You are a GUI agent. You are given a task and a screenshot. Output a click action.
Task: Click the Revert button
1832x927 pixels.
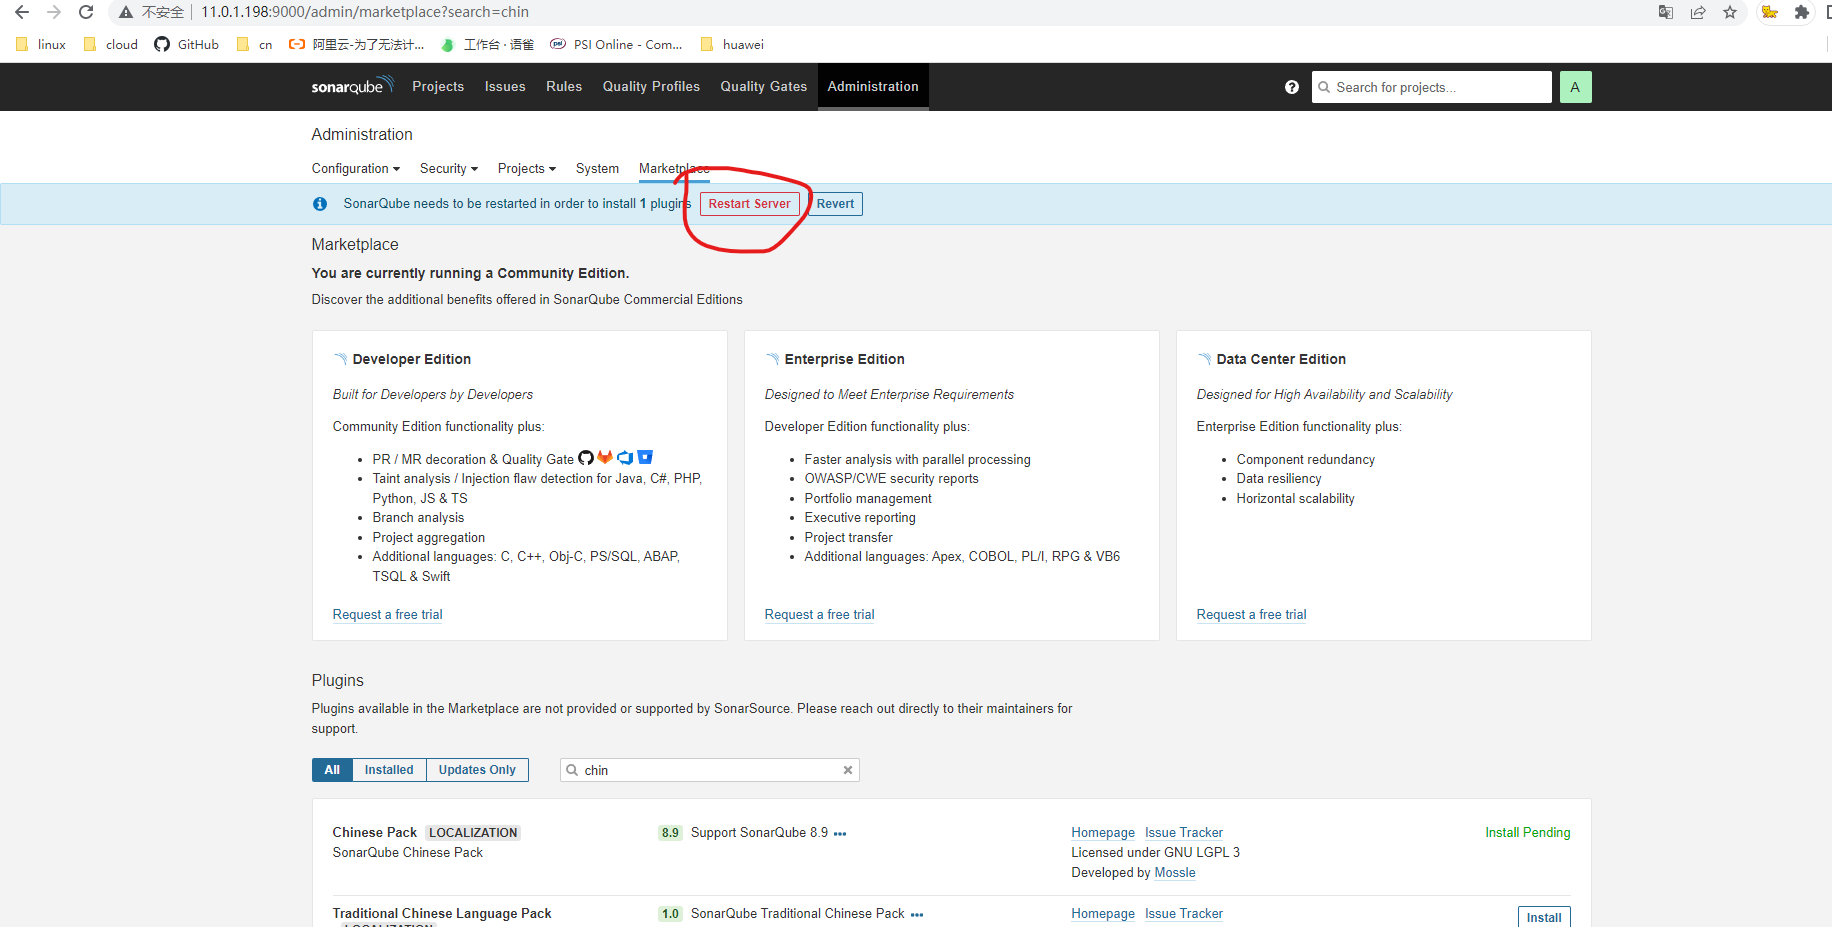[x=835, y=204]
